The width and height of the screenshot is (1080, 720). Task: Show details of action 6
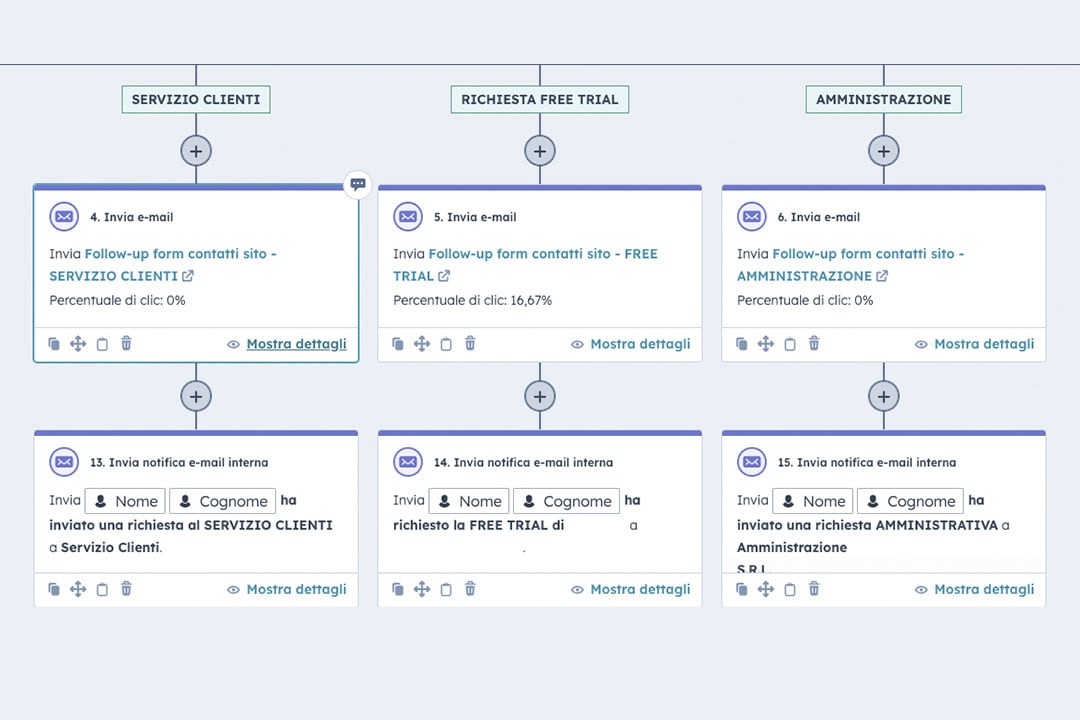(x=975, y=344)
